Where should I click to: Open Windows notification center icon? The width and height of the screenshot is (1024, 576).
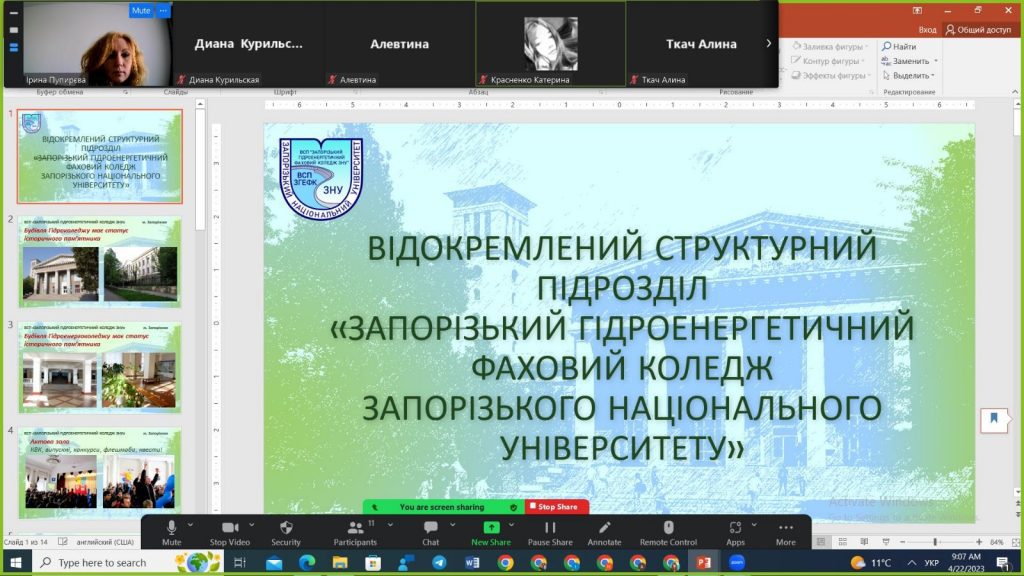(x=1004, y=562)
